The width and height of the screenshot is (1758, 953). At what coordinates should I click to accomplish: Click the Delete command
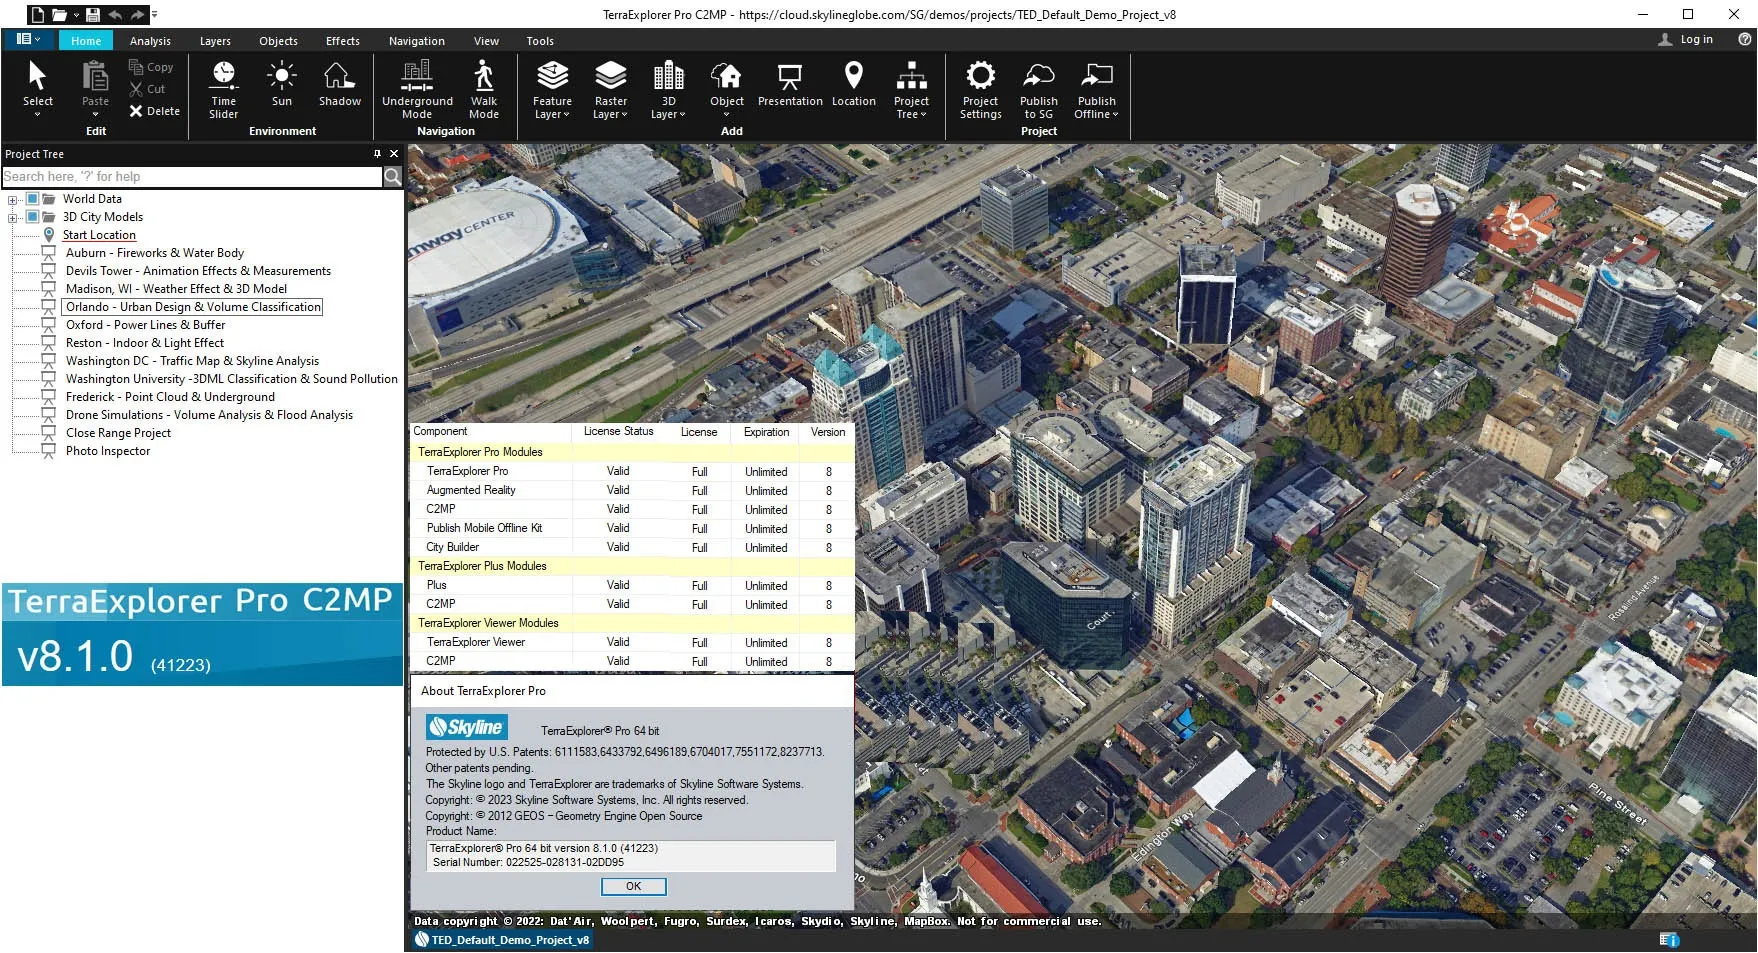click(x=154, y=111)
